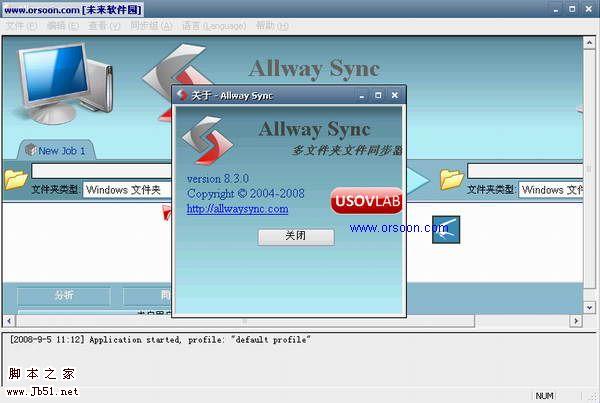Viewport: 600px width, 403px height.
Task: Click vertical scrollbar up arrow
Action: 589,42
